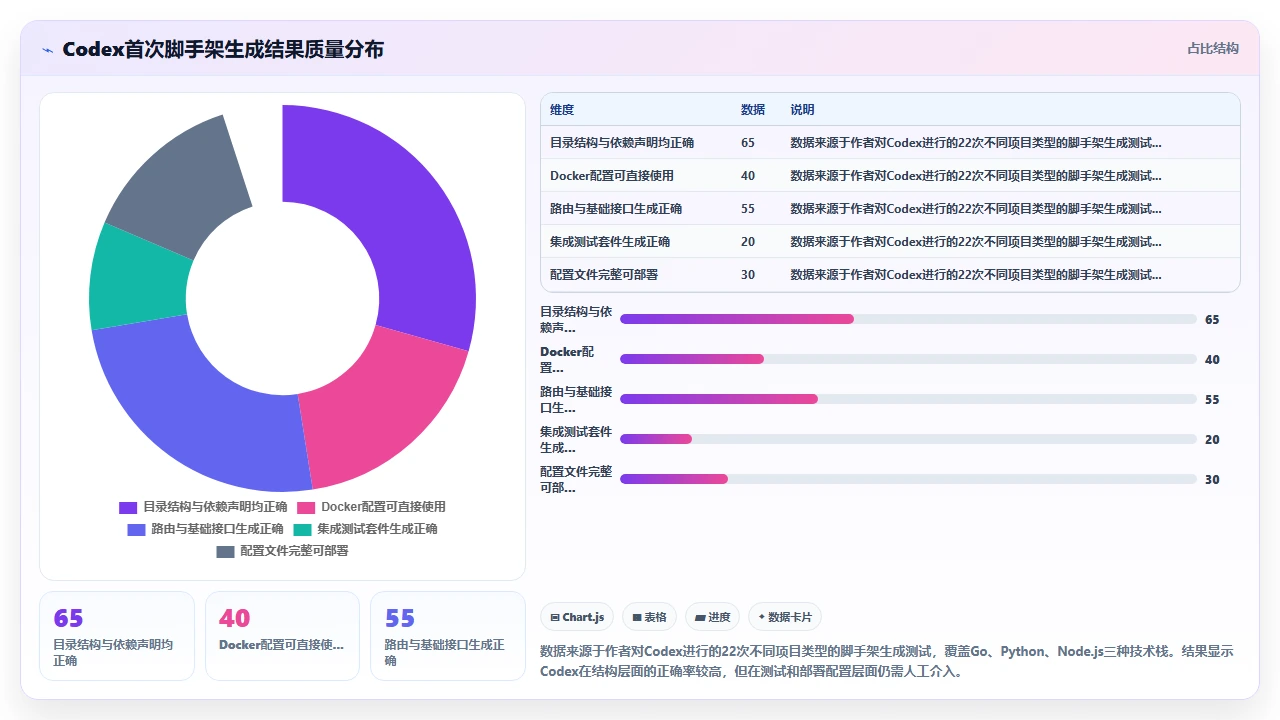Click the 占比结构 label in header
The width and height of the screenshot is (1280, 720).
[1213, 48]
